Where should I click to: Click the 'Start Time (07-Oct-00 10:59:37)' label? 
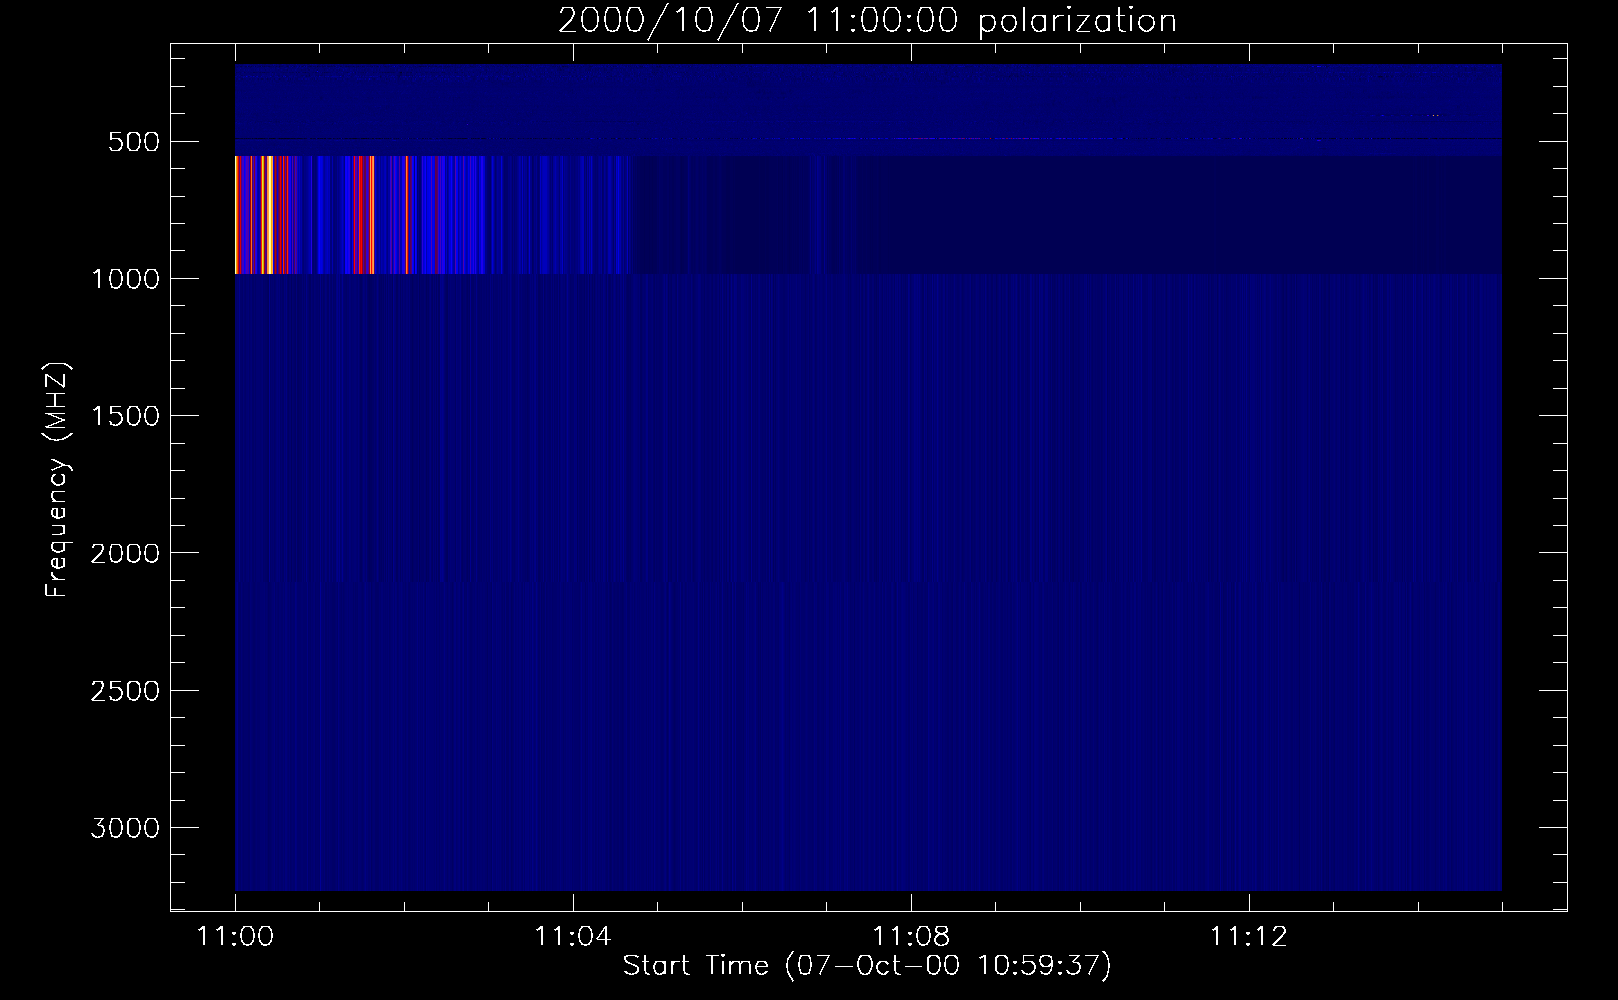[x=867, y=966]
